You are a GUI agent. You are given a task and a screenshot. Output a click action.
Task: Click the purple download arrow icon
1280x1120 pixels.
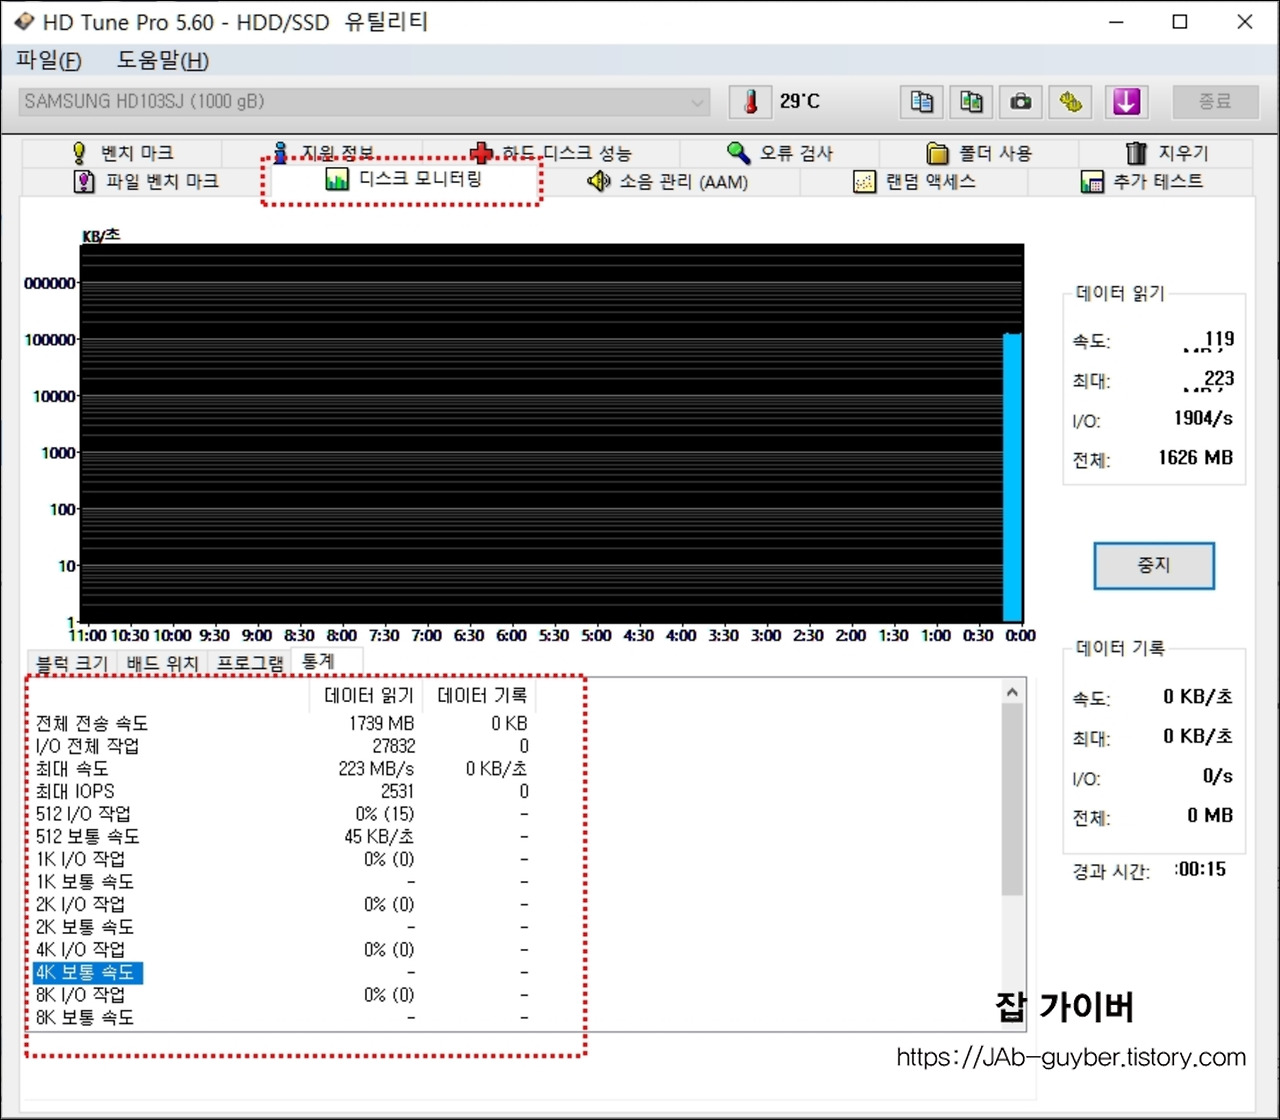(x=1126, y=101)
